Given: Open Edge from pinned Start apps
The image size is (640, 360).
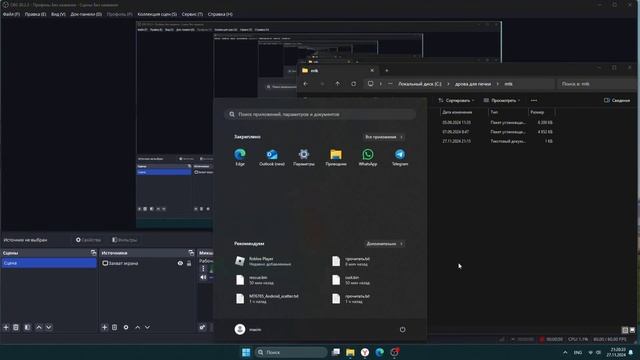Looking at the screenshot, I should pyautogui.click(x=240, y=157).
